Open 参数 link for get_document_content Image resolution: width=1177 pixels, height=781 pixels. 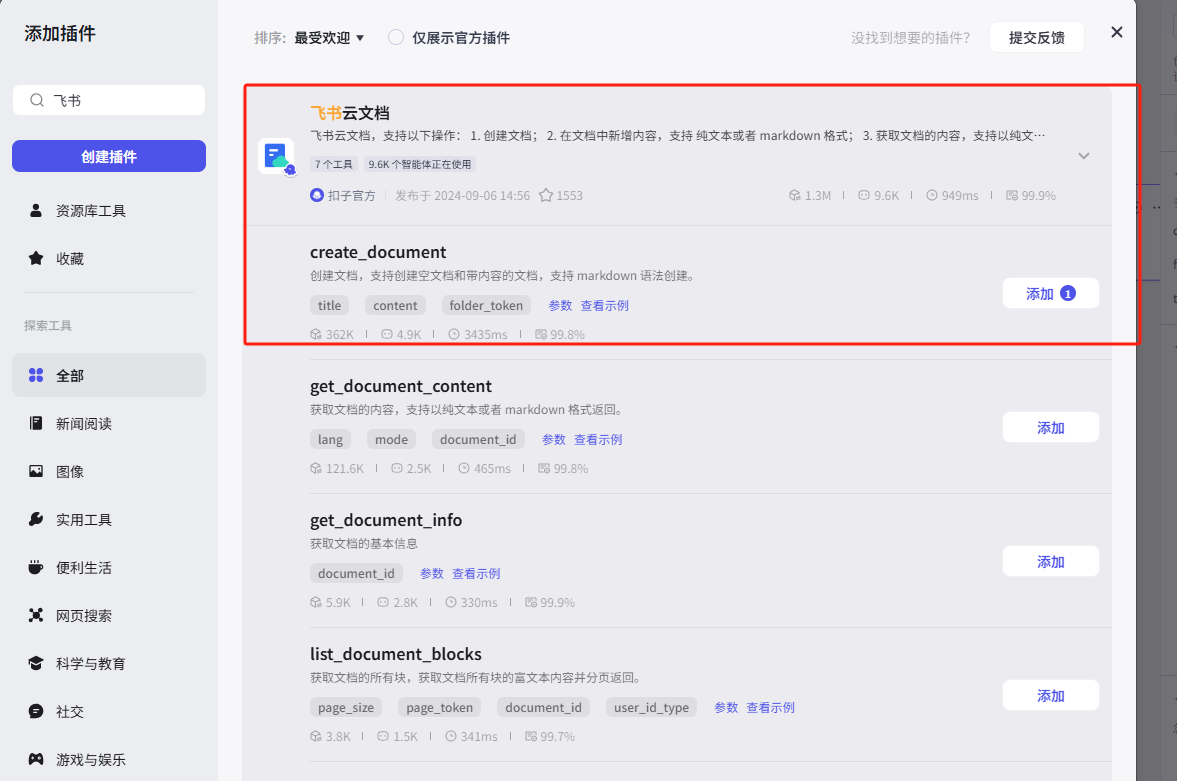point(554,439)
